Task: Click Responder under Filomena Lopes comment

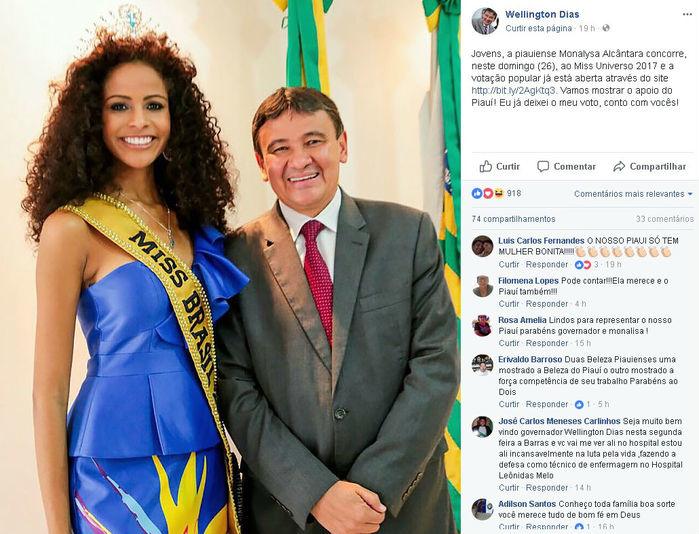Action: (547, 304)
